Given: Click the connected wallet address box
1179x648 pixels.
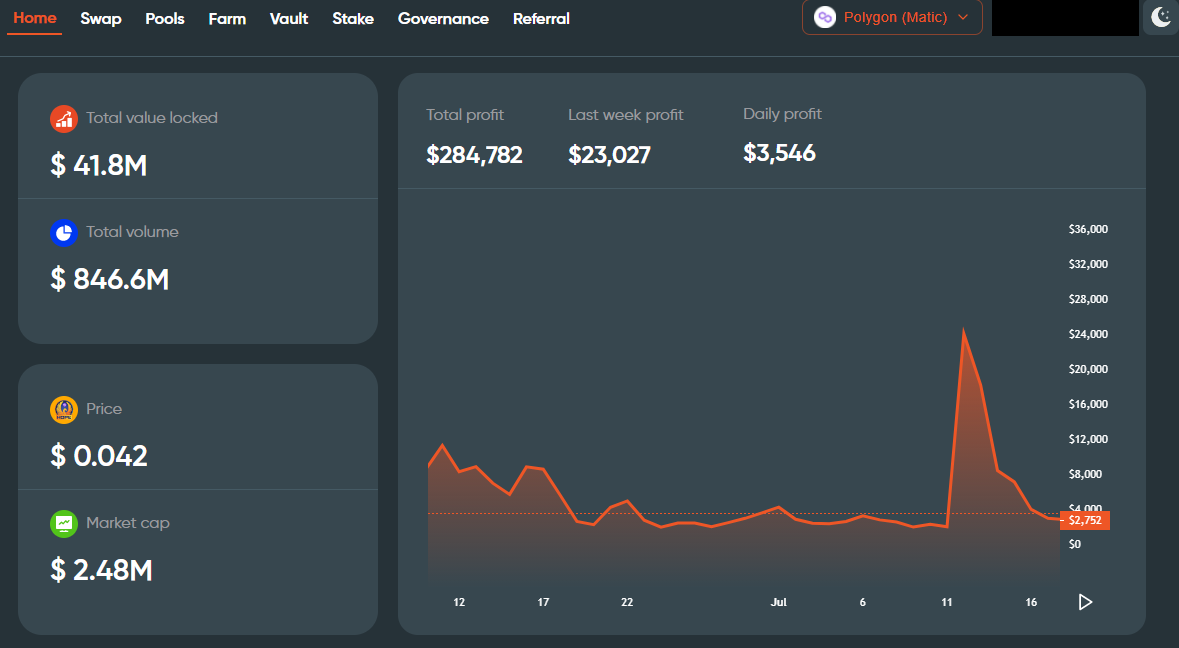Looking at the screenshot, I should tap(1065, 18).
